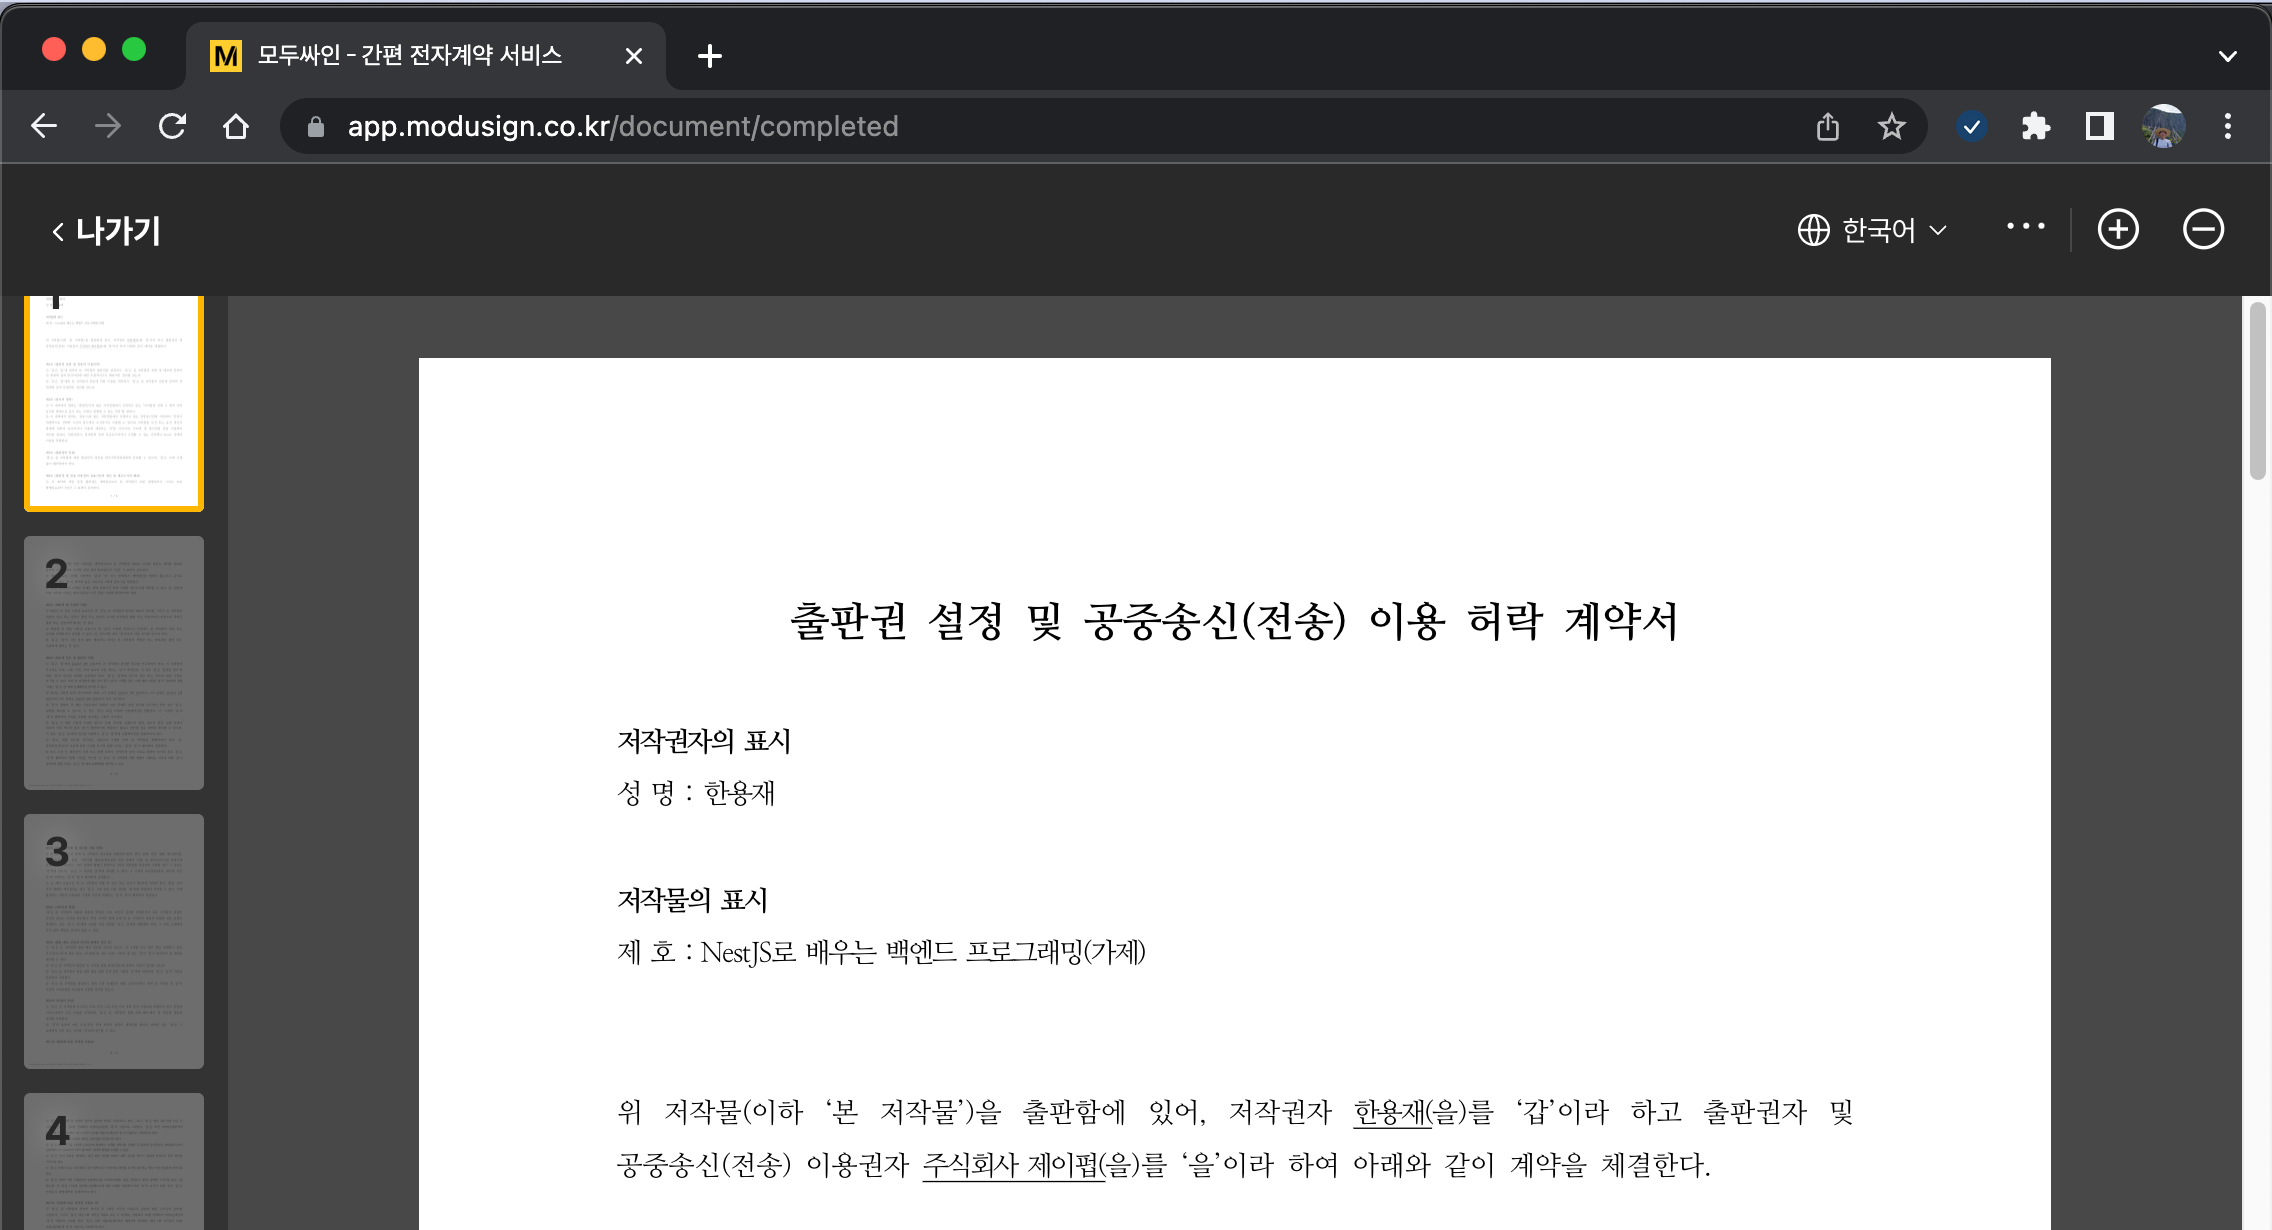Open Chrome's three-dot menu
Viewport: 2272px width, 1230px height.
(x=2227, y=126)
